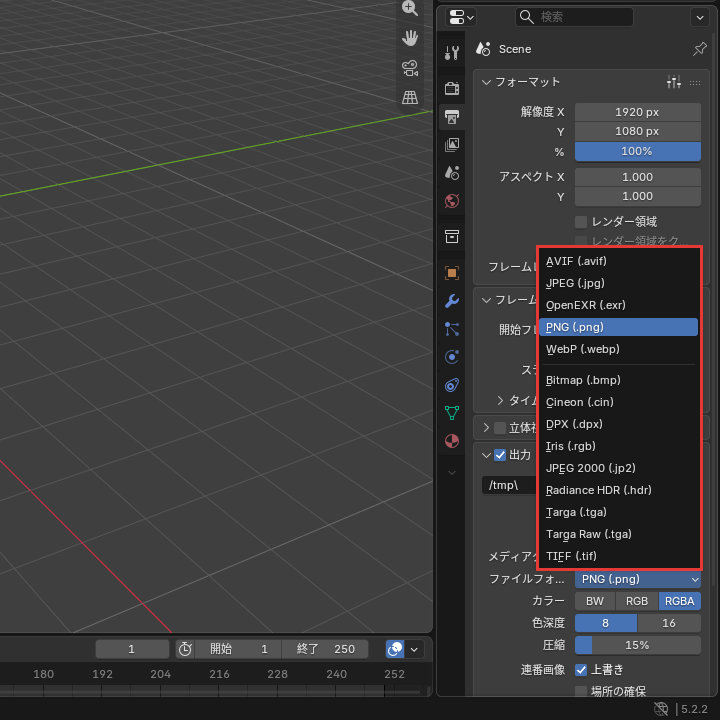Choose WebP (.webp) format
The height and width of the screenshot is (720, 720).
tap(618, 349)
